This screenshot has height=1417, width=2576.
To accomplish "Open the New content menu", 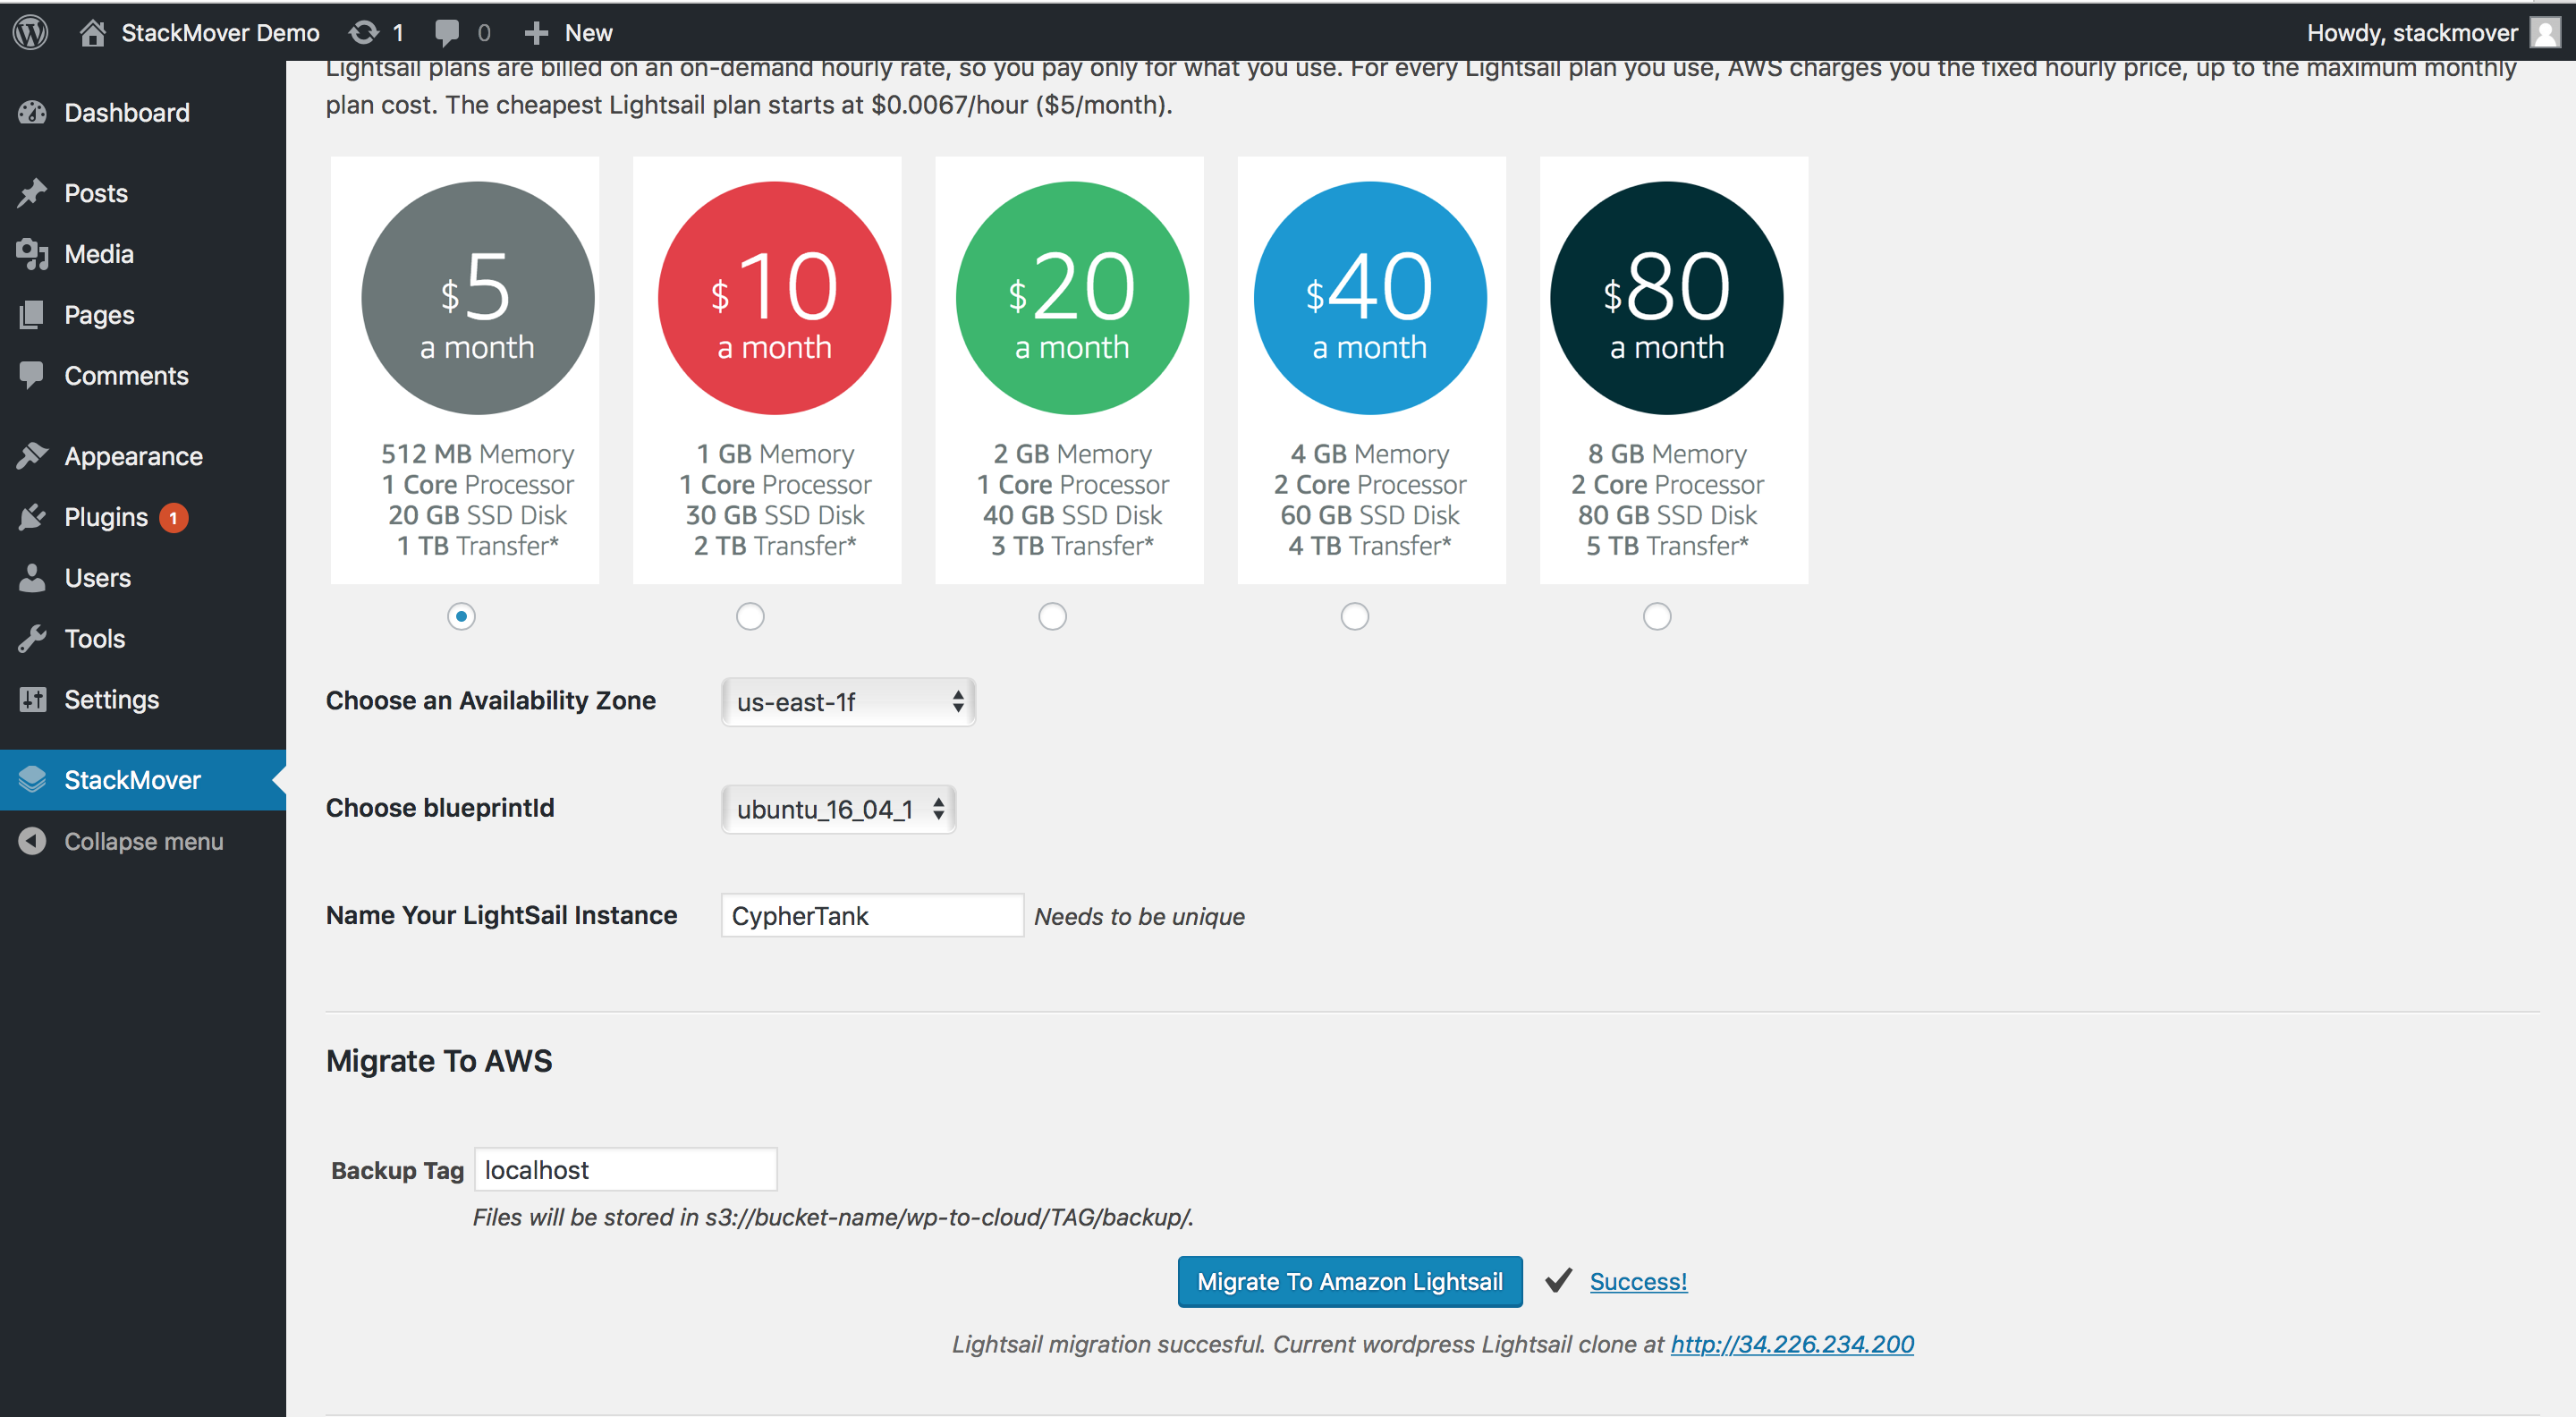I will tap(568, 33).
